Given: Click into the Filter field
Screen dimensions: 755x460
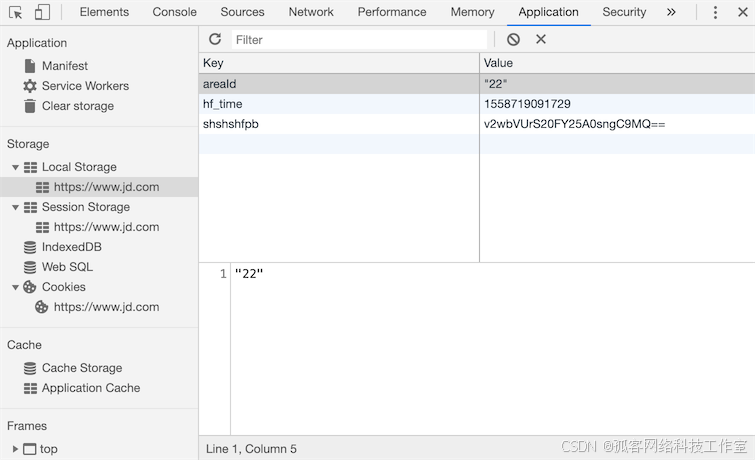Looking at the screenshot, I should click(x=359, y=39).
